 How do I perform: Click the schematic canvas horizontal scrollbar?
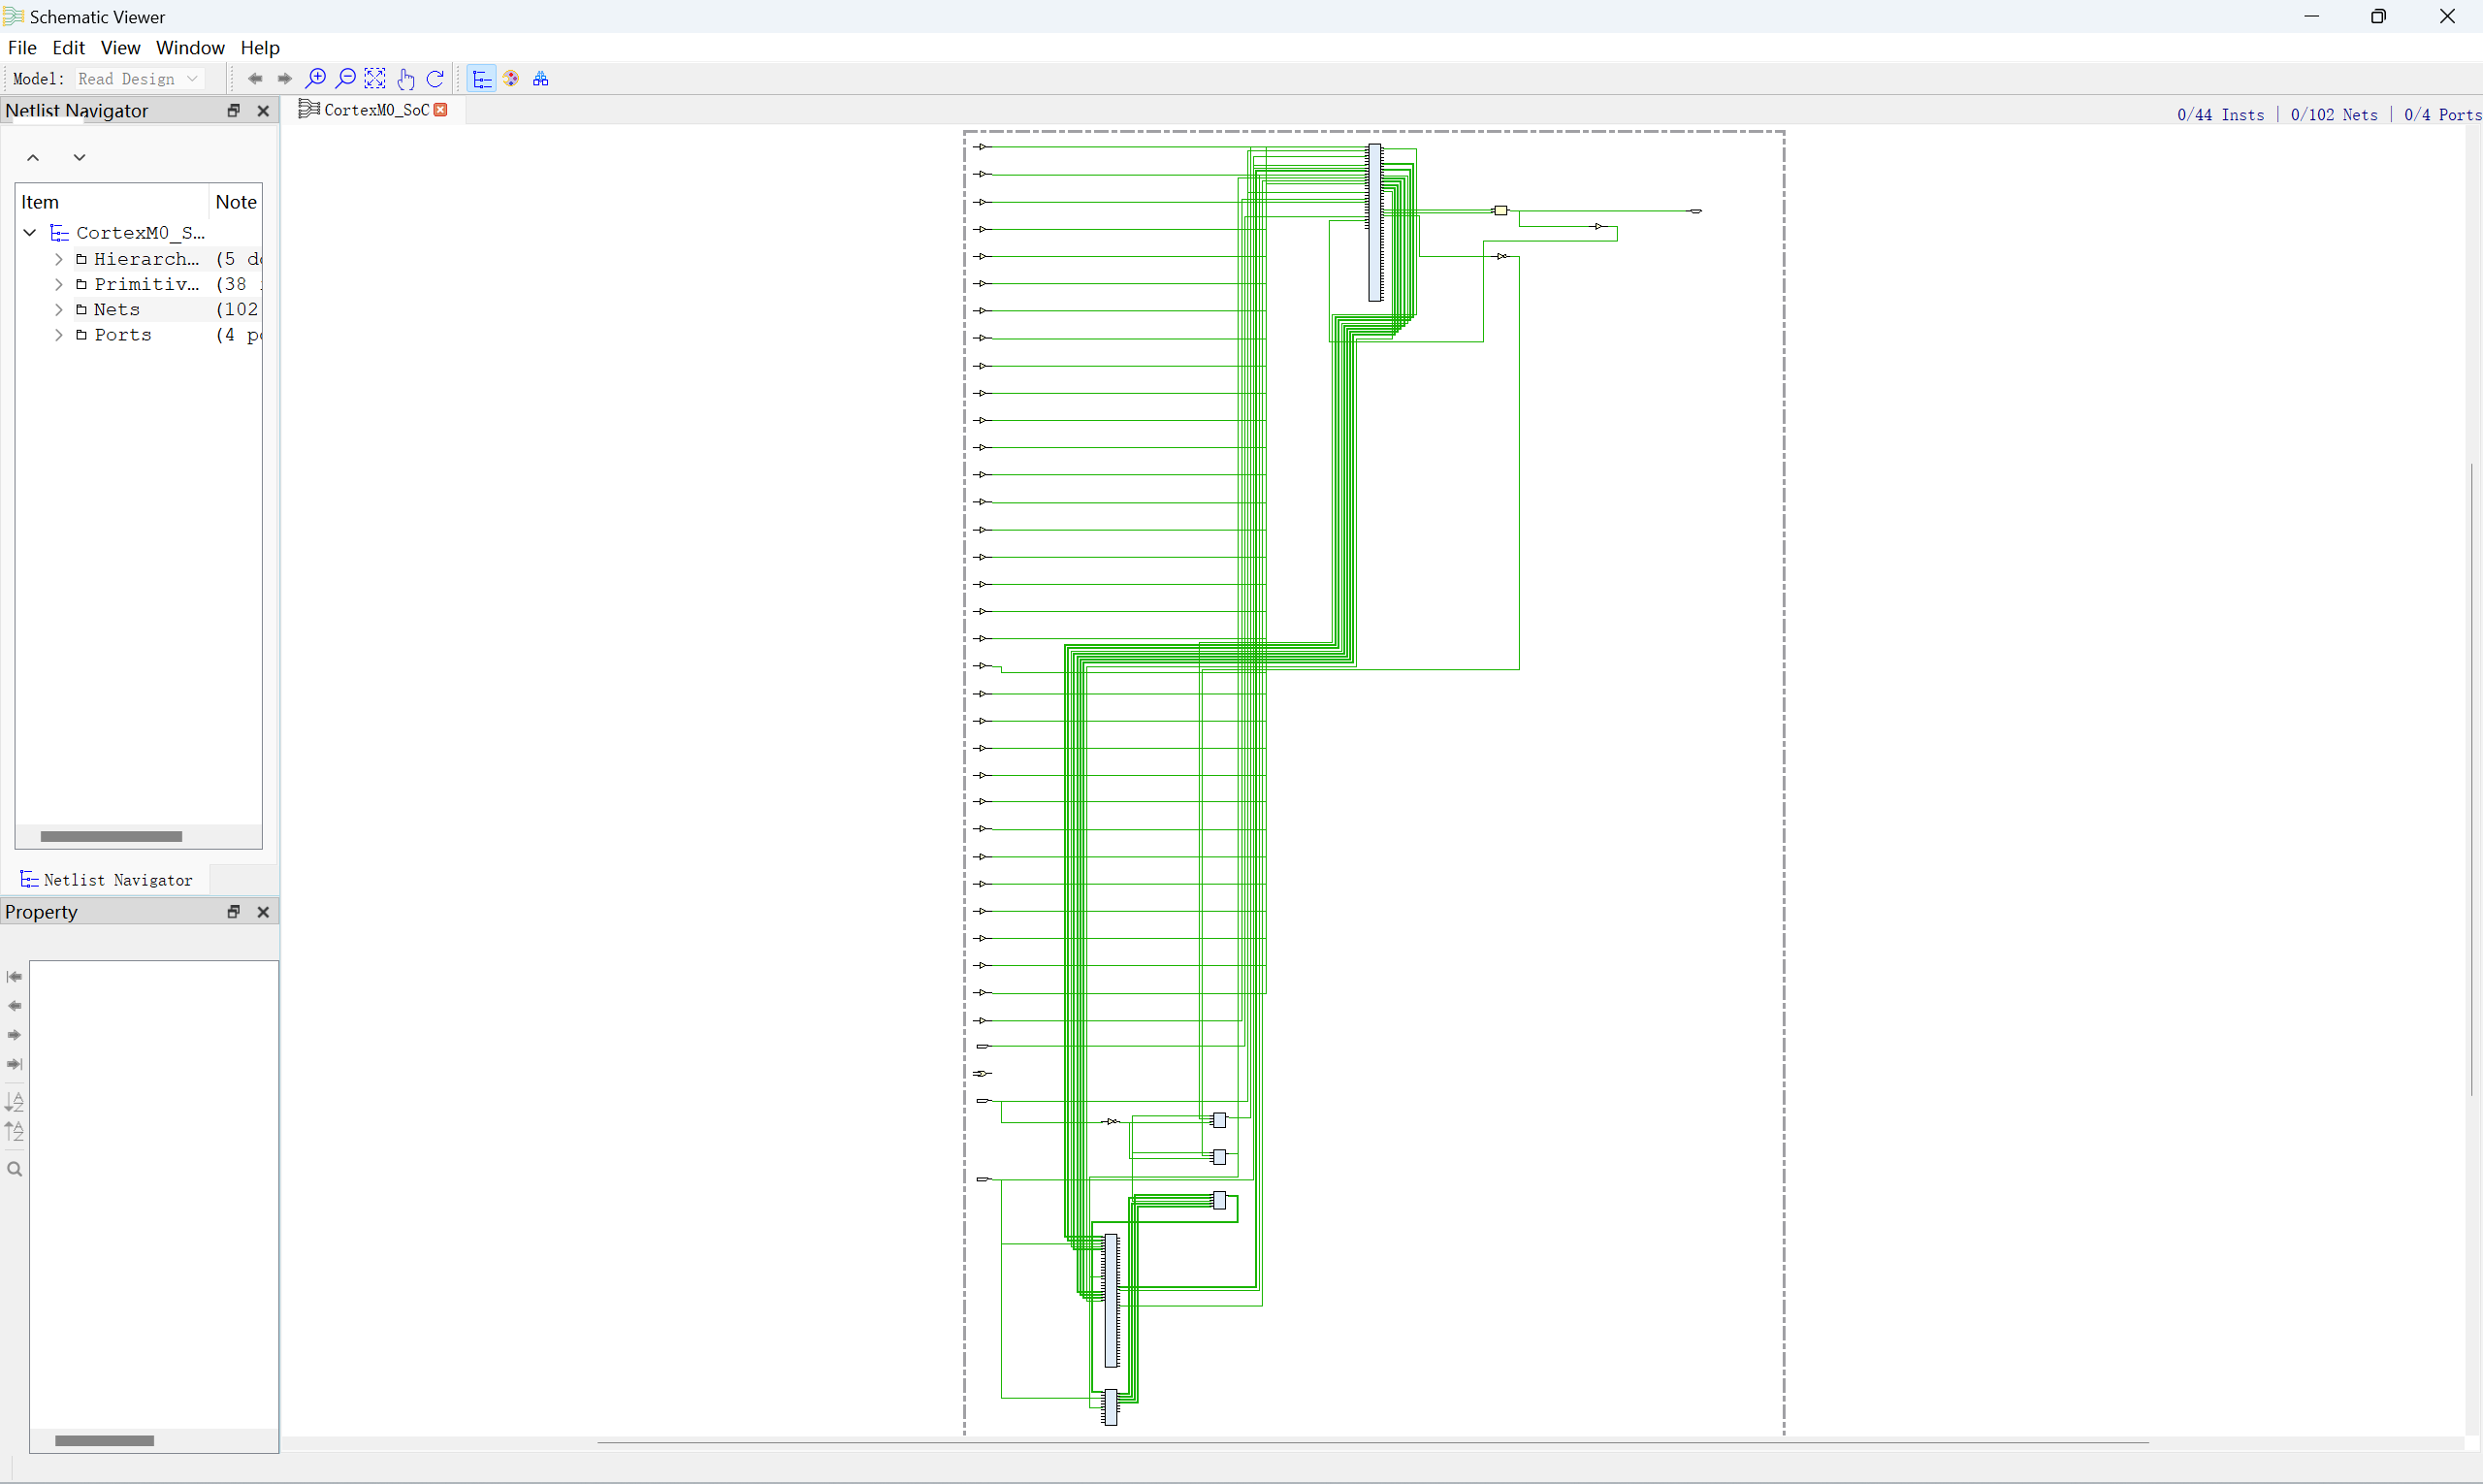1373,1443
